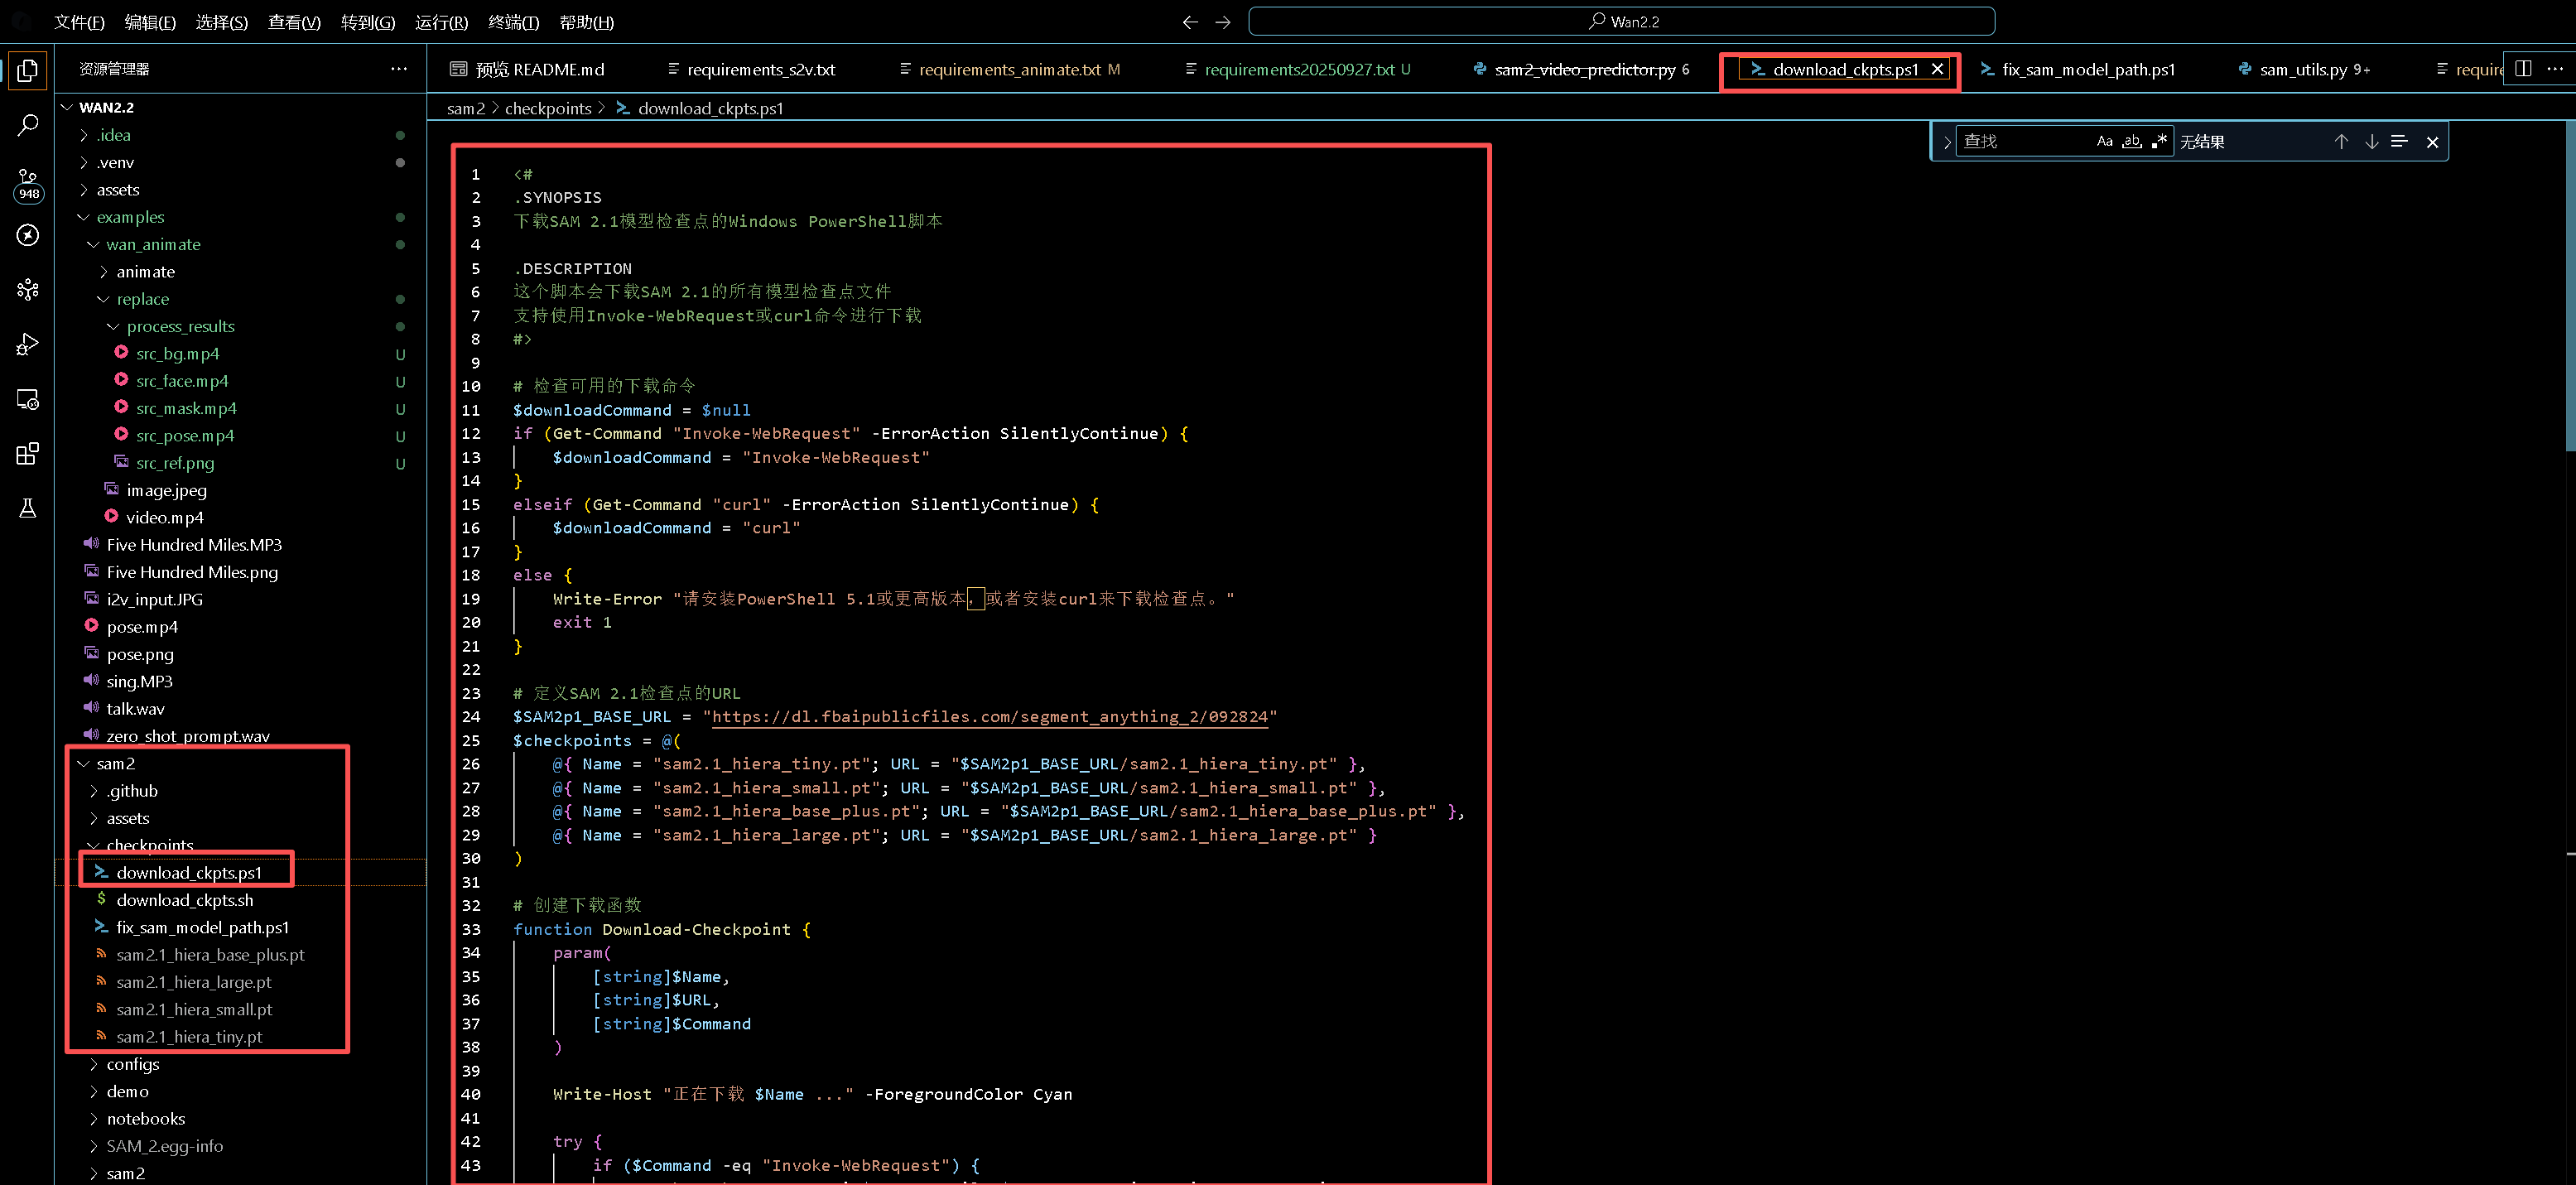The height and width of the screenshot is (1185, 2576).
Task: Switch to the sam_utils.py tab
Action: [2305, 69]
